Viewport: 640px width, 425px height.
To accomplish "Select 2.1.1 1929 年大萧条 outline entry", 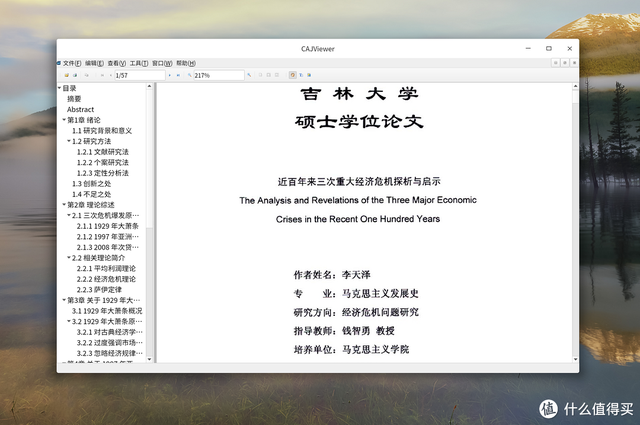I will coord(108,226).
